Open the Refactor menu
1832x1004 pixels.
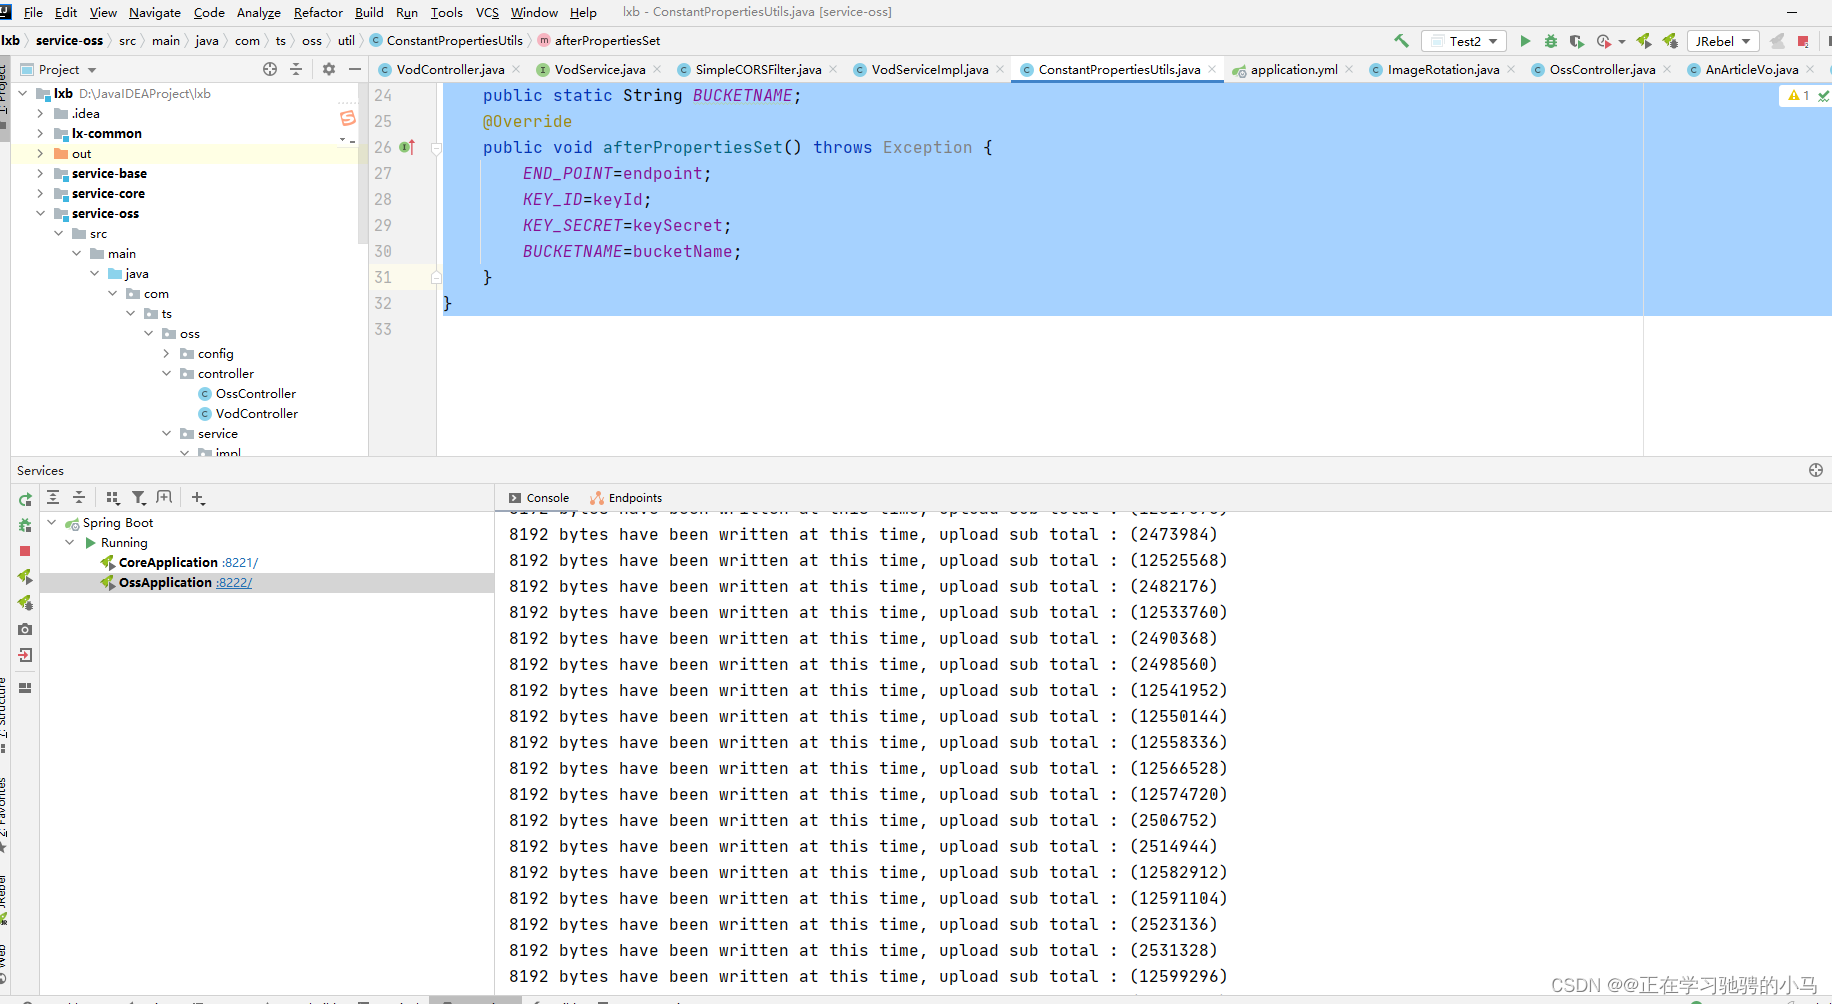(x=318, y=13)
